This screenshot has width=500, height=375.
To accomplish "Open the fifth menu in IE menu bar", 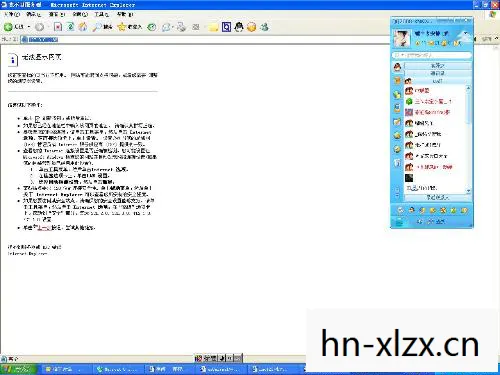I will (102, 14).
